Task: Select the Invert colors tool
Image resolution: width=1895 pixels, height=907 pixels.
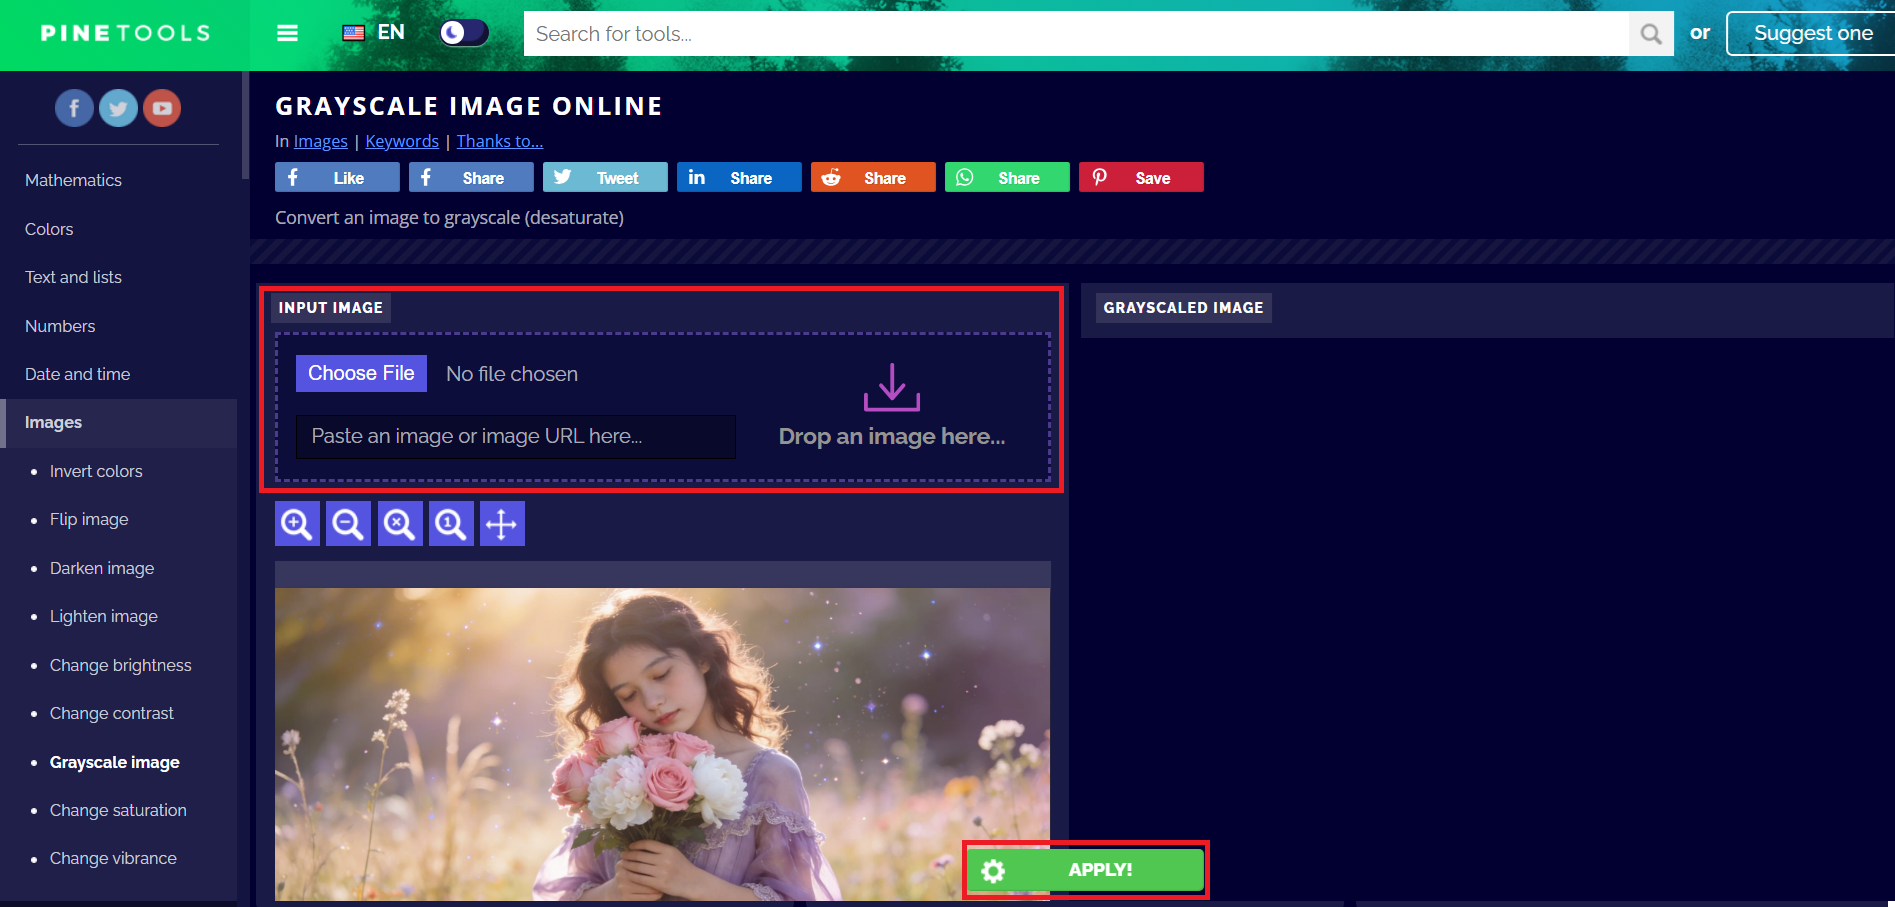Action: (96, 471)
